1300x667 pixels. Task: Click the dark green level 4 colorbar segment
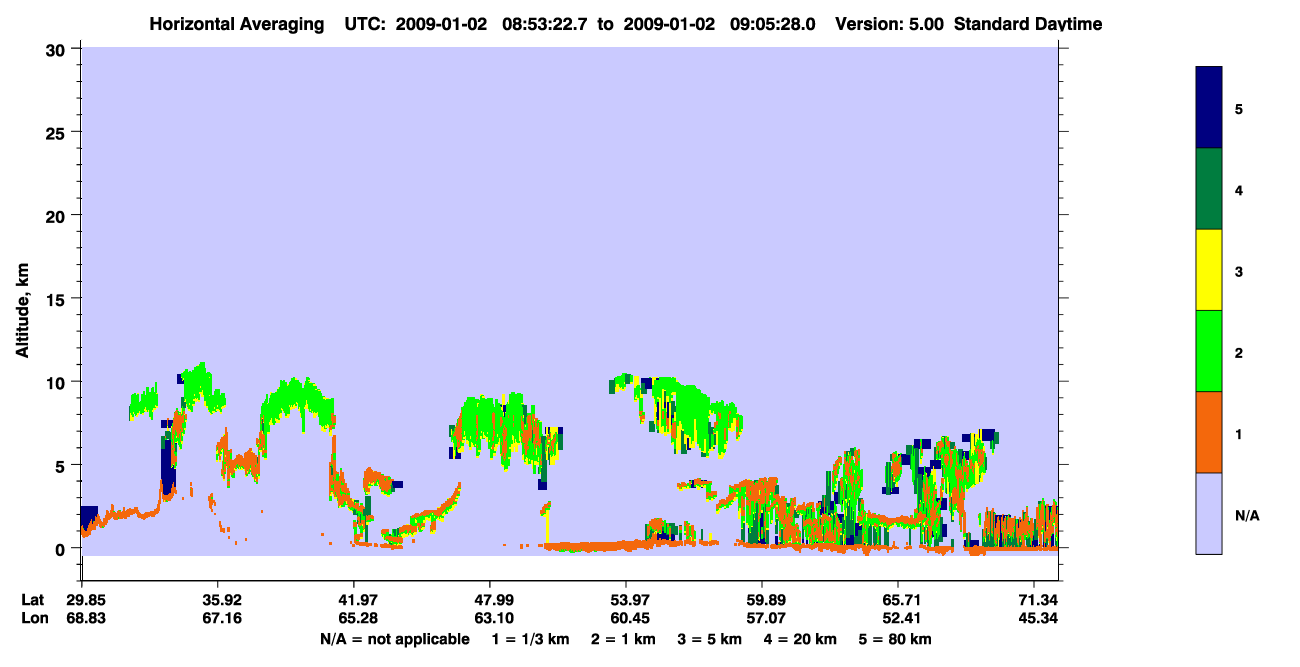(x=1209, y=189)
